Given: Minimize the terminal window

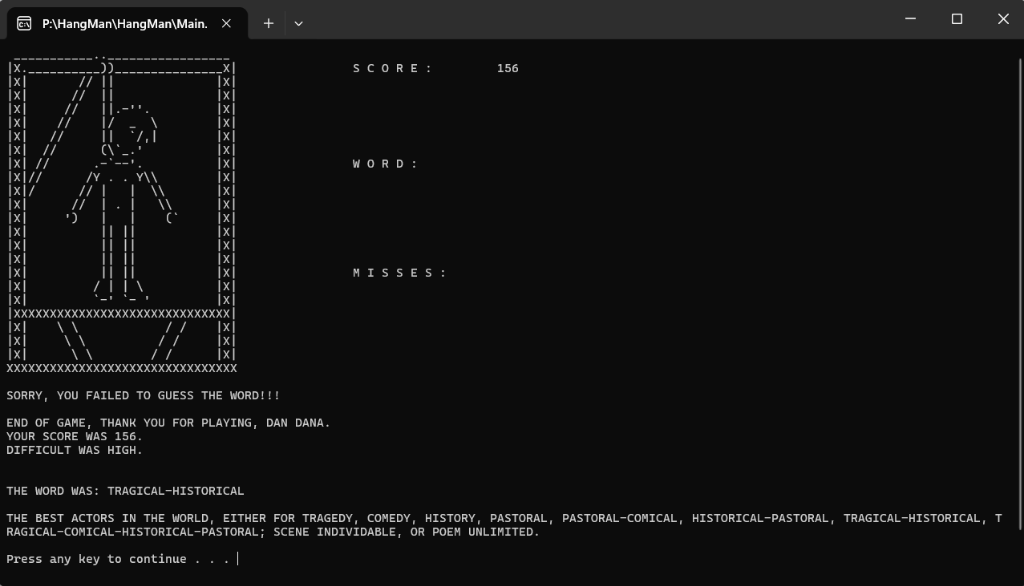Looking at the screenshot, I should [x=910, y=19].
